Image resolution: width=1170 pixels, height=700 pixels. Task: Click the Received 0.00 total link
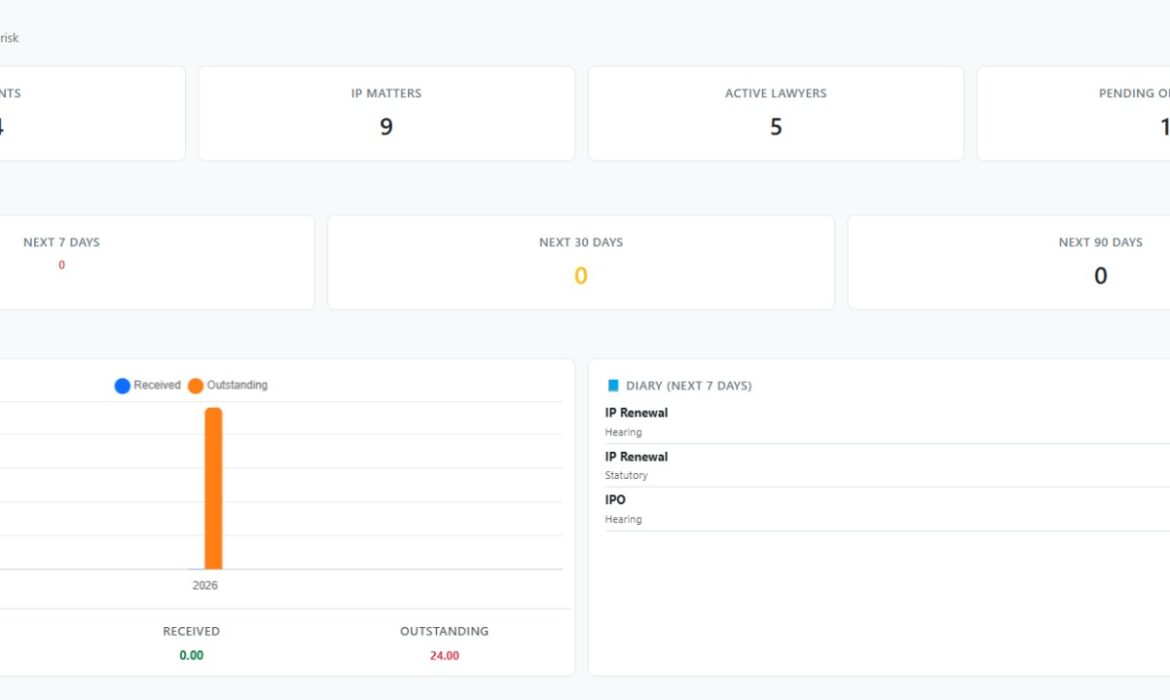(191, 655)
